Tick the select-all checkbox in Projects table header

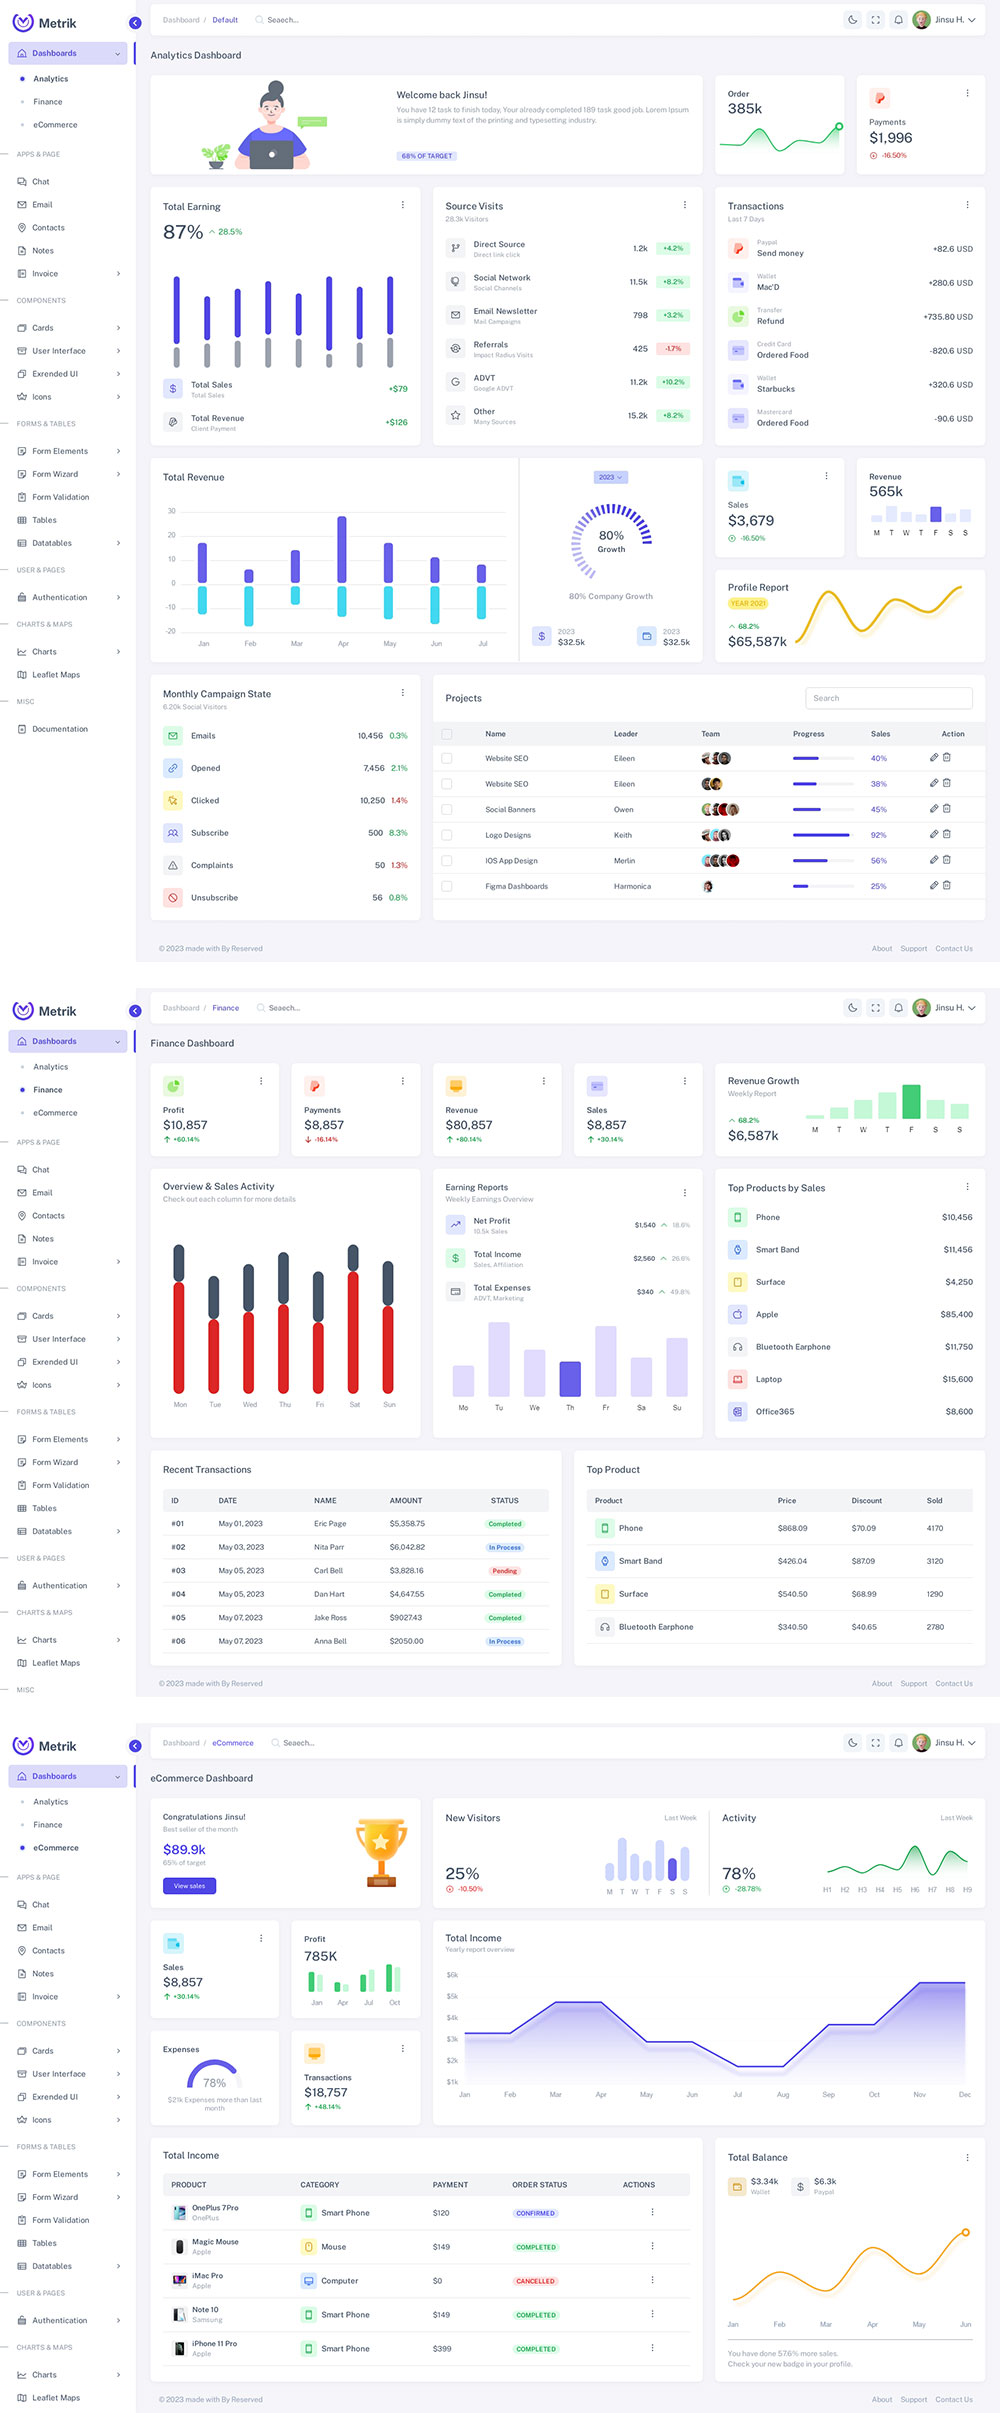click(x=447, y=734)
